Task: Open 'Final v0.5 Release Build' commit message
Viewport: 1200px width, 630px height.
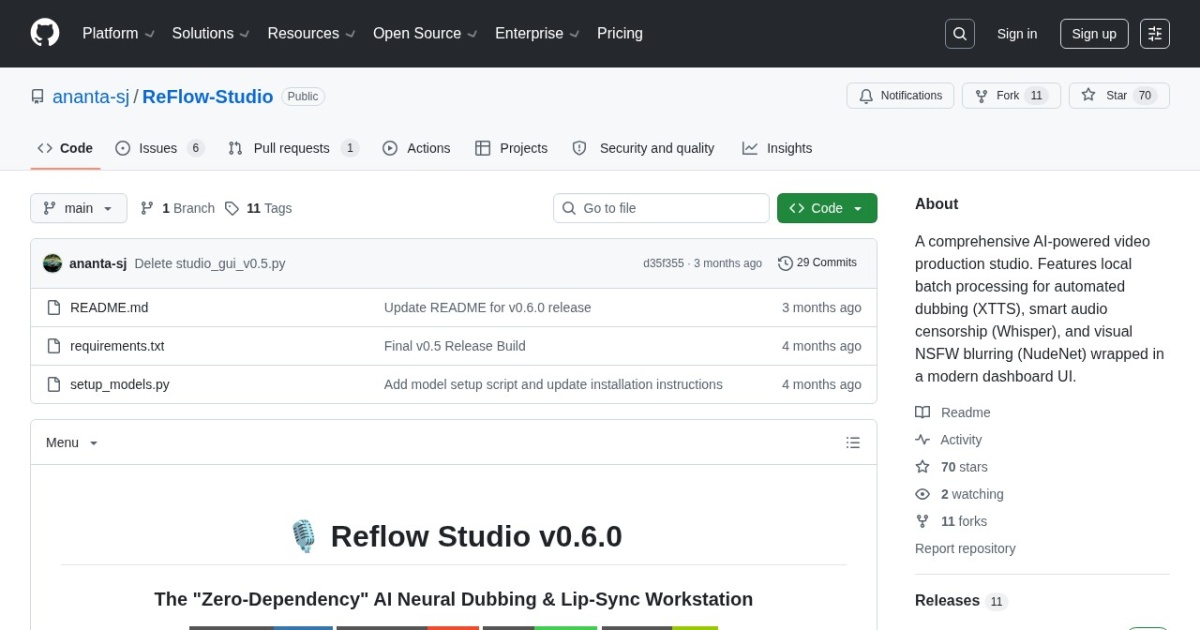Action: (x=455, y=346)
